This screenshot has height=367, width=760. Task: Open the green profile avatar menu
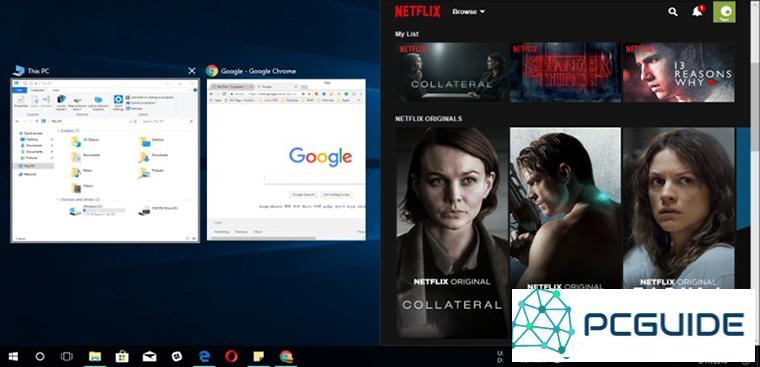[724, 12]
